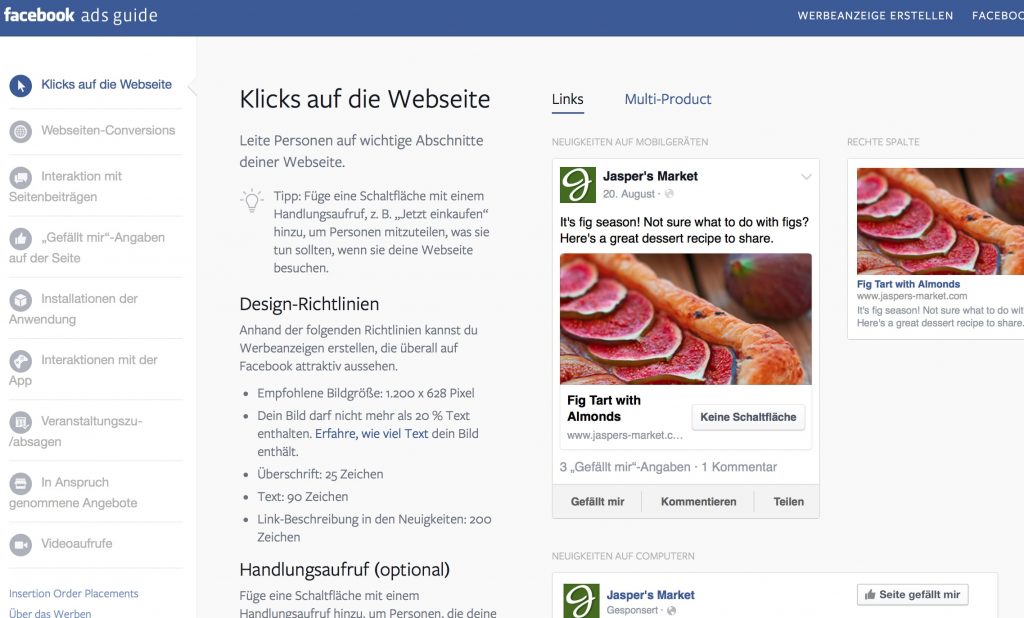
Task: Click the thumbs-up icon for Gefällt mir-Angaben
Action: 21,238
